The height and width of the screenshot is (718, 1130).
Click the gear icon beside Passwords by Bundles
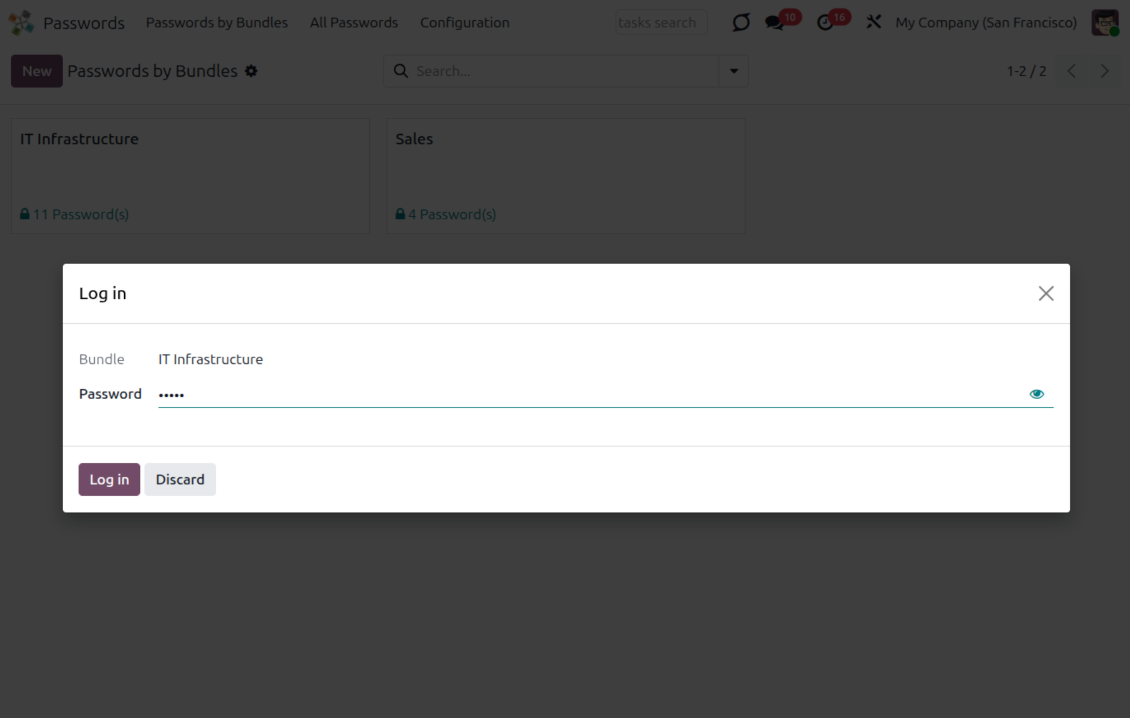click(251, 71)
